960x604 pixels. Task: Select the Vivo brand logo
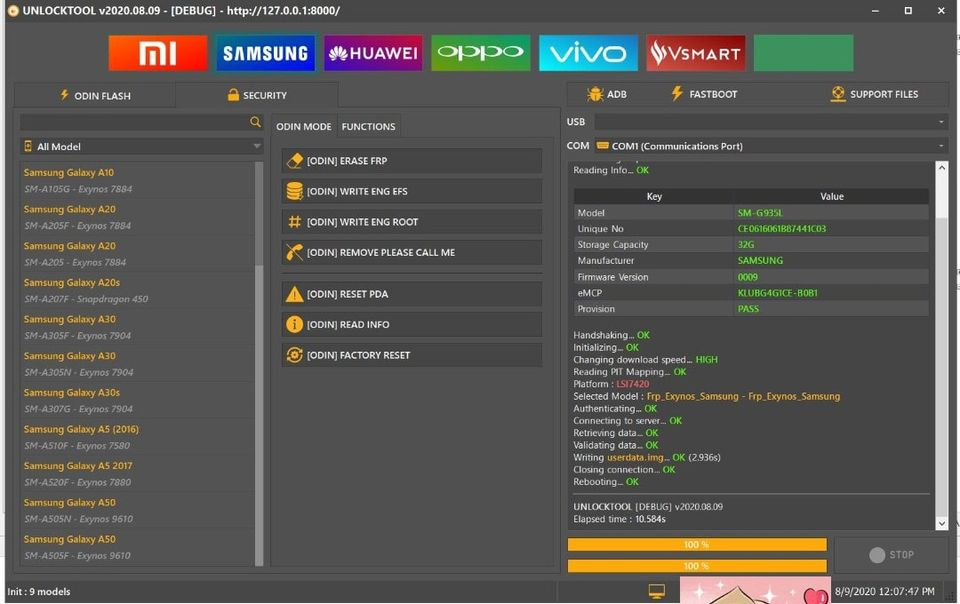588,53
